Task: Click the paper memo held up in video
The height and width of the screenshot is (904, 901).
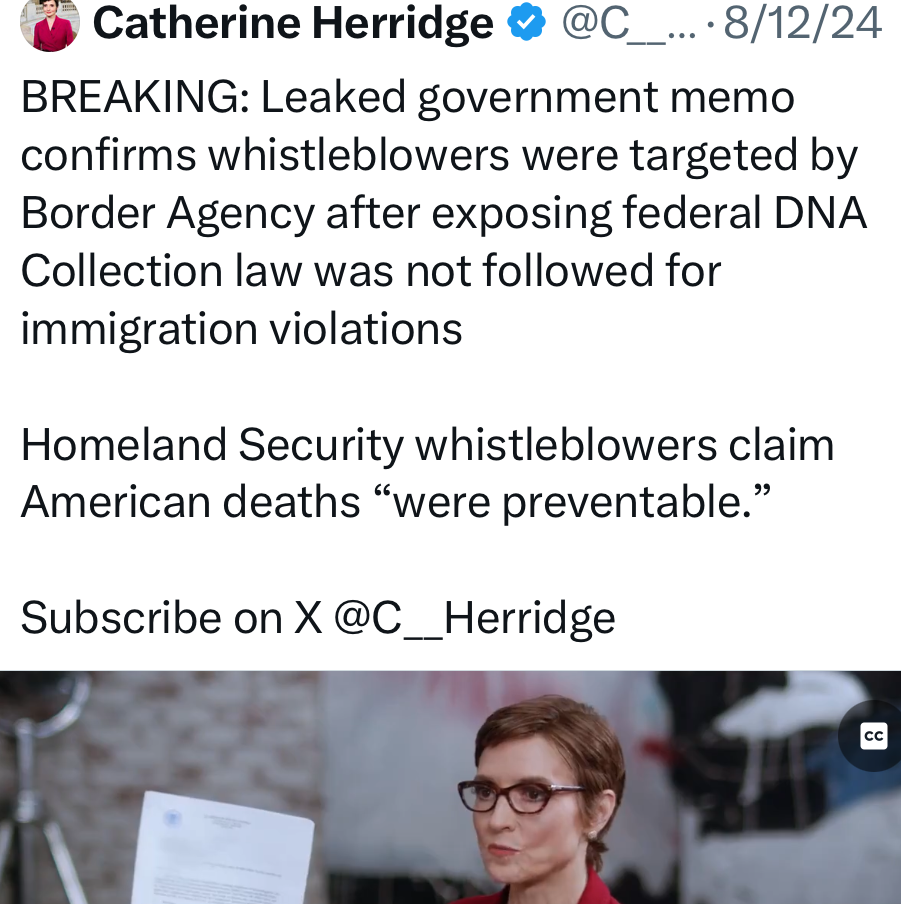Action: (x=225, y=848)
